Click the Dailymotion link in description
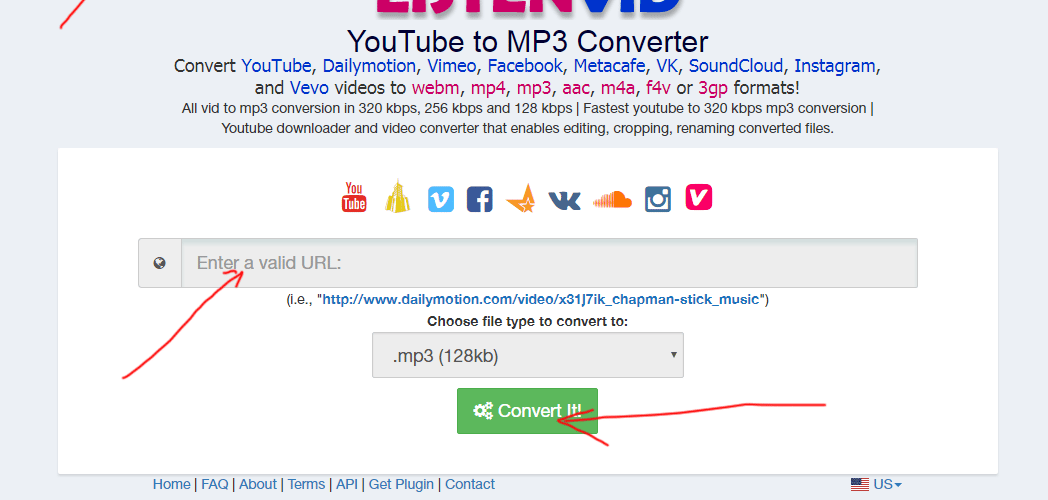 [x=369, y=66]
